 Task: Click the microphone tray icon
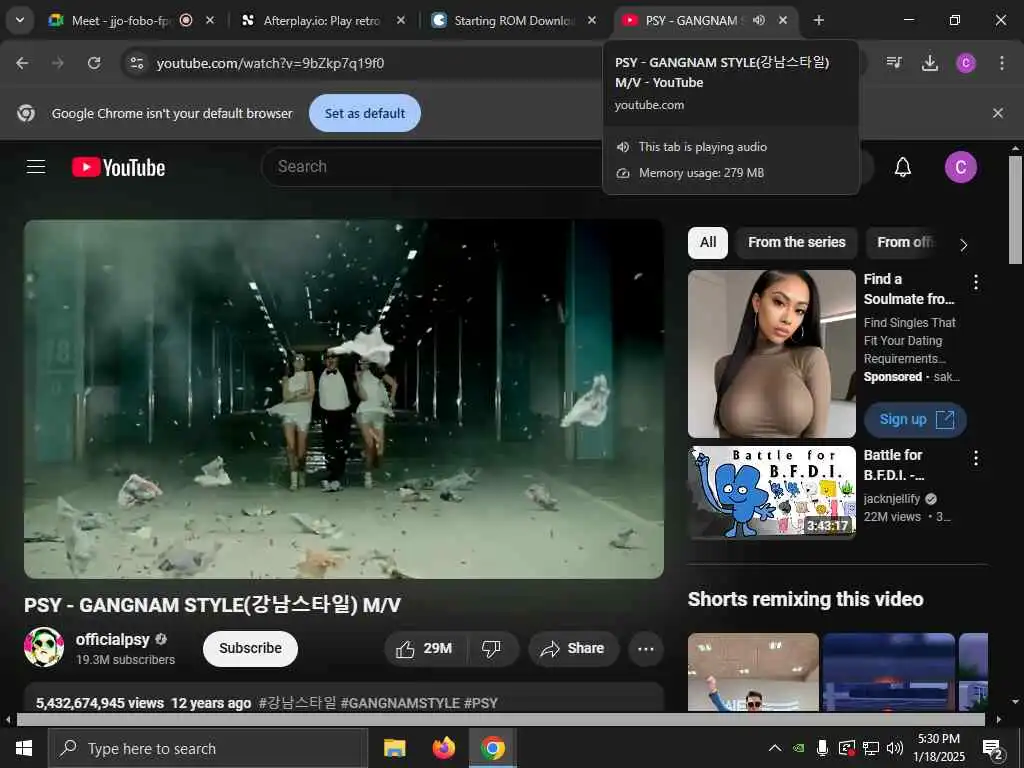point(822,748)
